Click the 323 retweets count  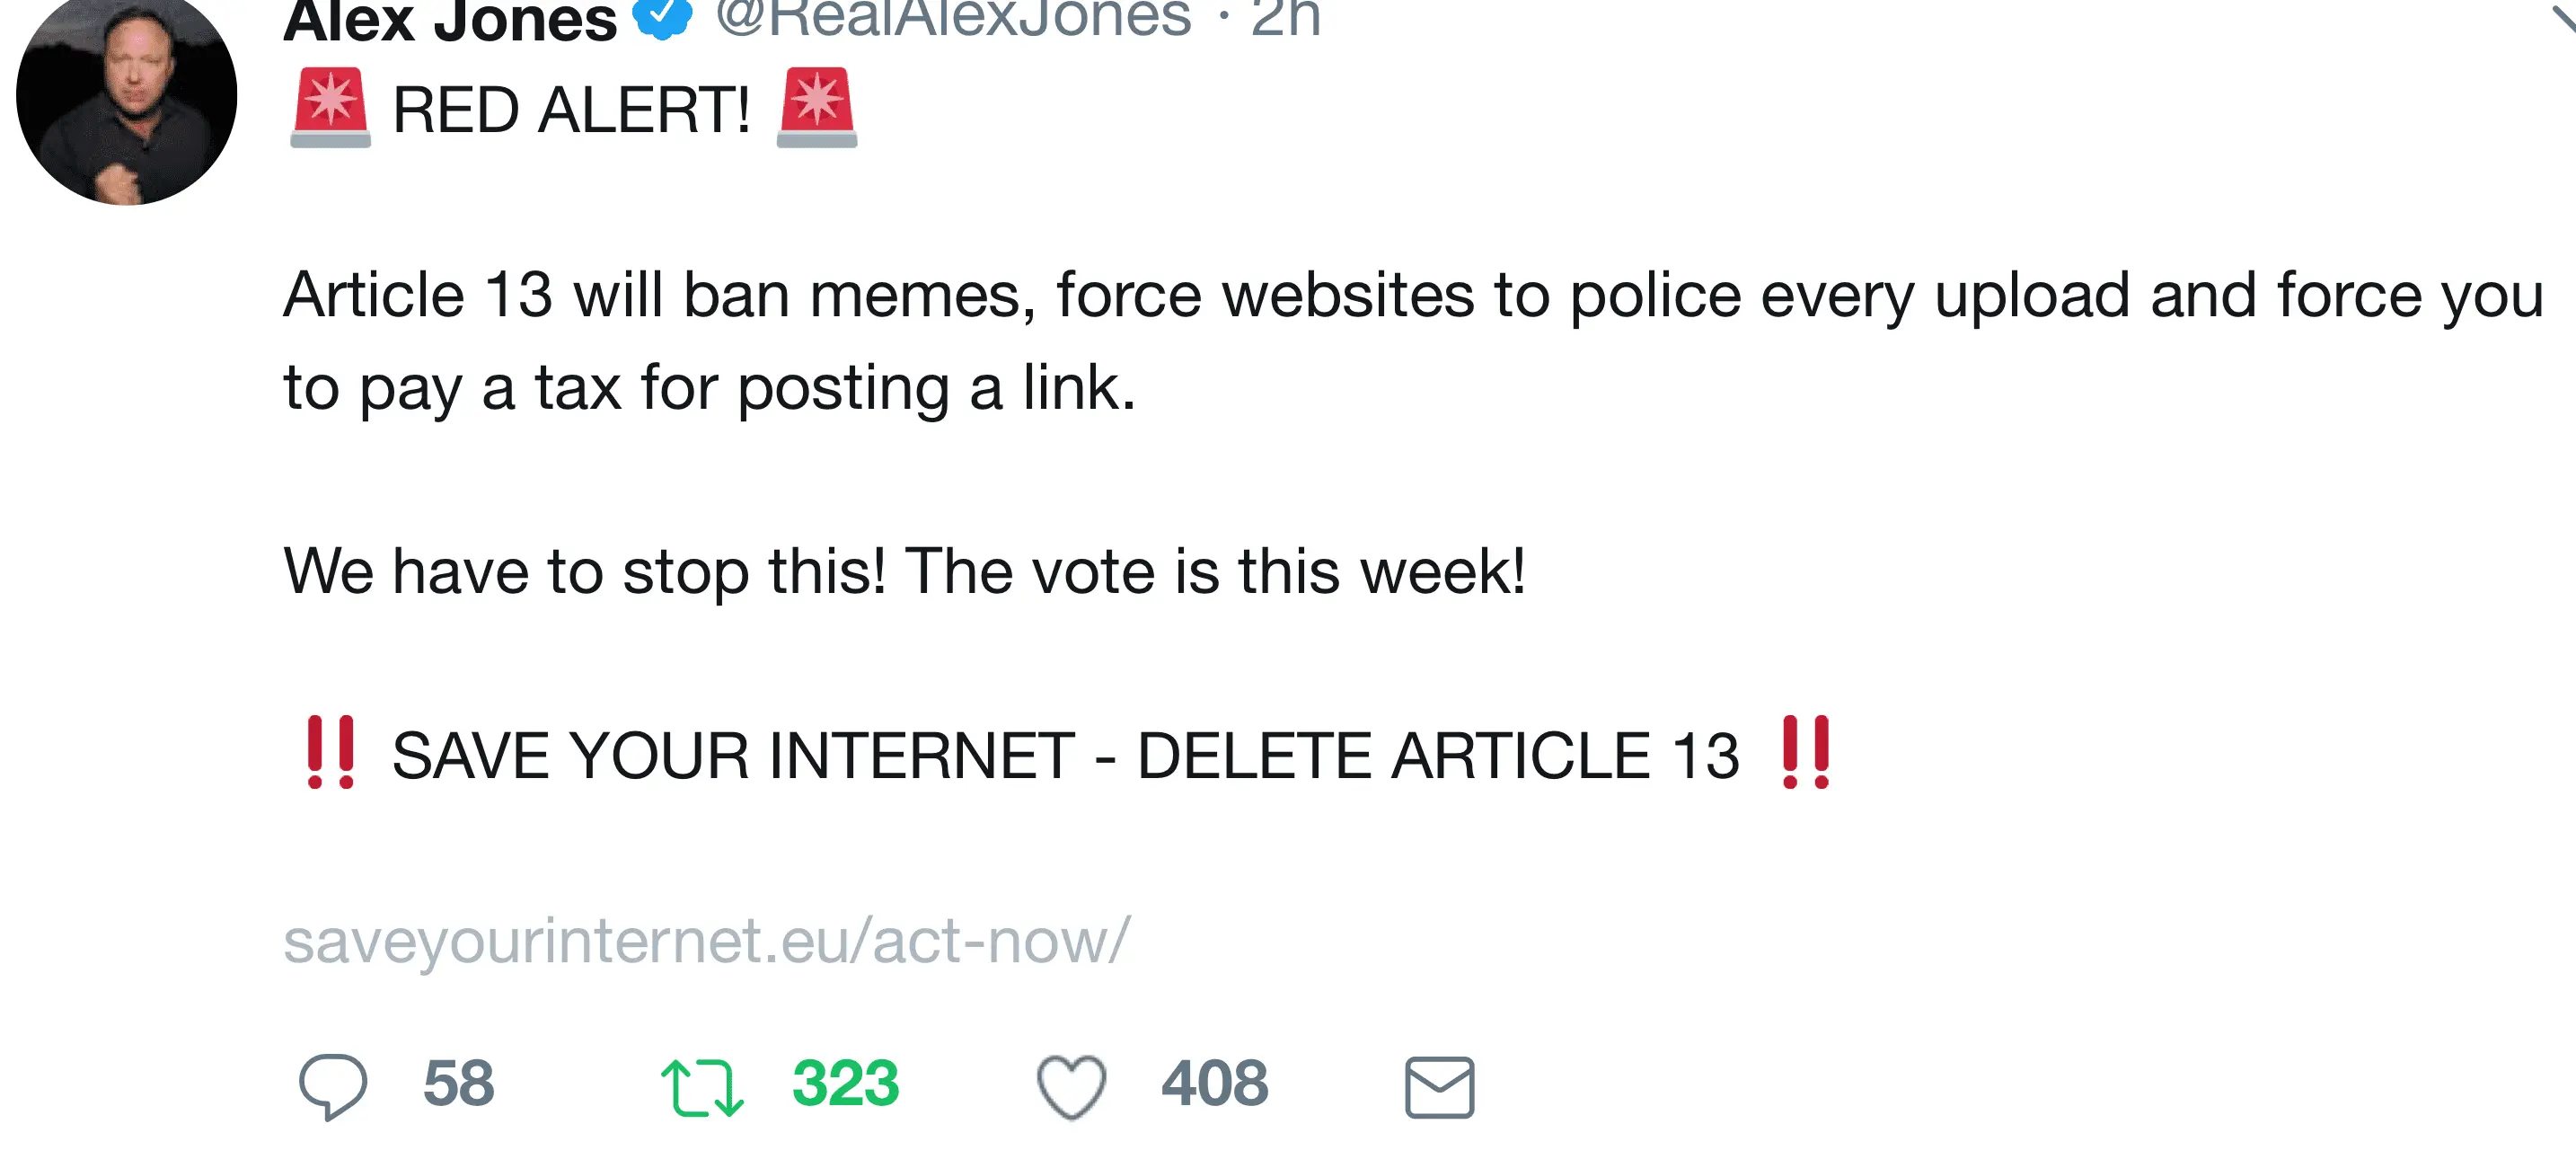tap(846, 1083)
